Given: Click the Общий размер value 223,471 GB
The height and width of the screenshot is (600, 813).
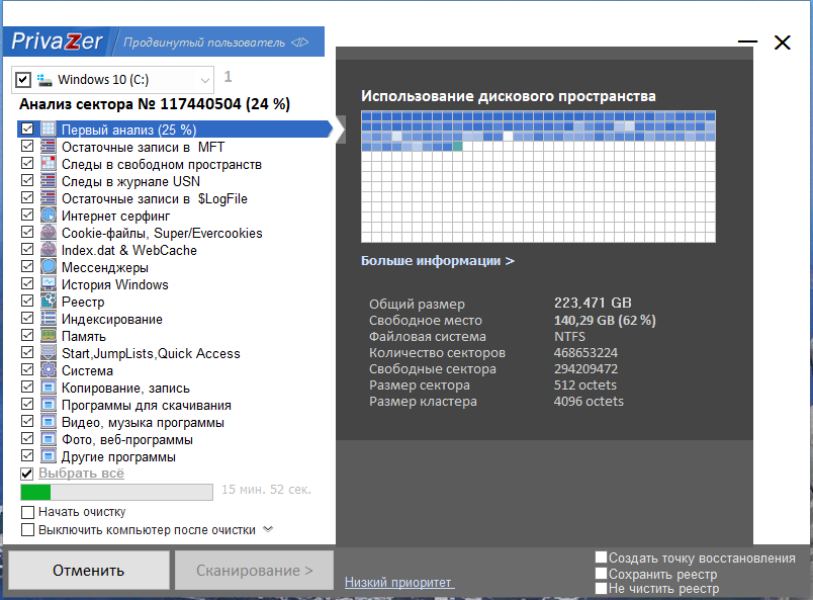Looking at the screenshot, I should point(593,303).
